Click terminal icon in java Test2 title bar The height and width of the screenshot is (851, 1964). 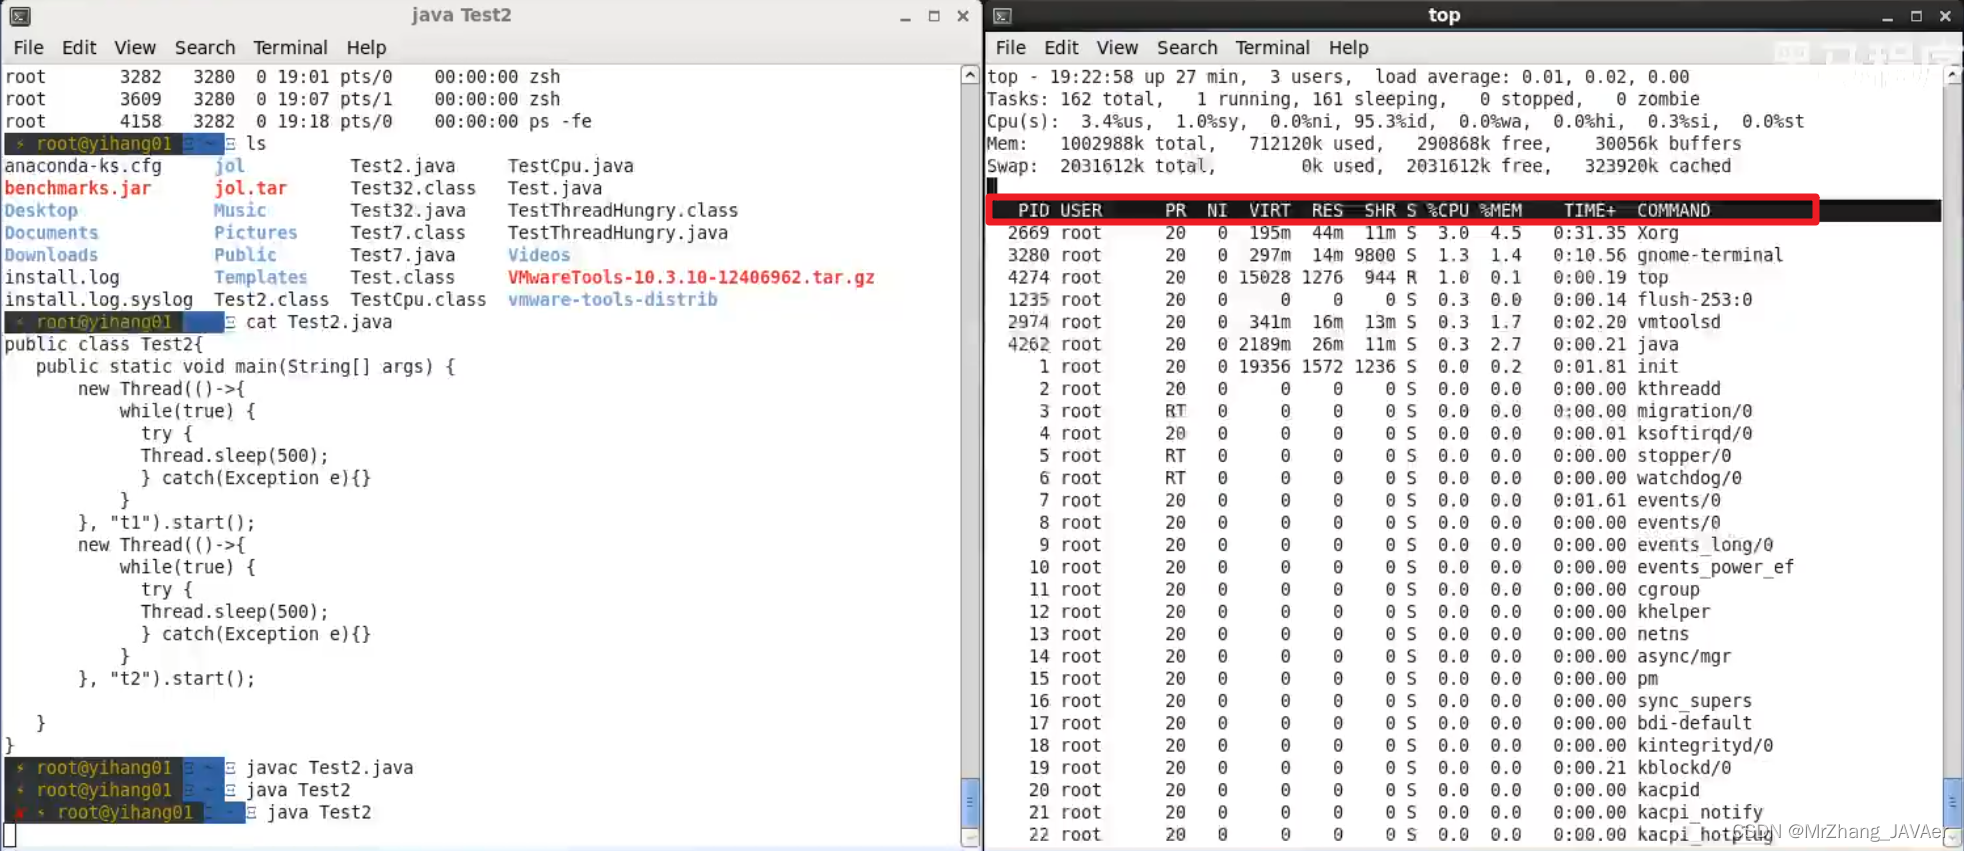point(19,16)
